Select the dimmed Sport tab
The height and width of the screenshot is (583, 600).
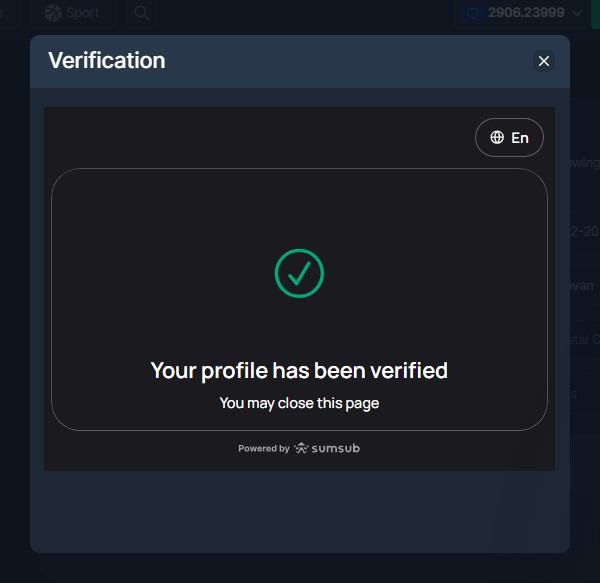[72, 13]
